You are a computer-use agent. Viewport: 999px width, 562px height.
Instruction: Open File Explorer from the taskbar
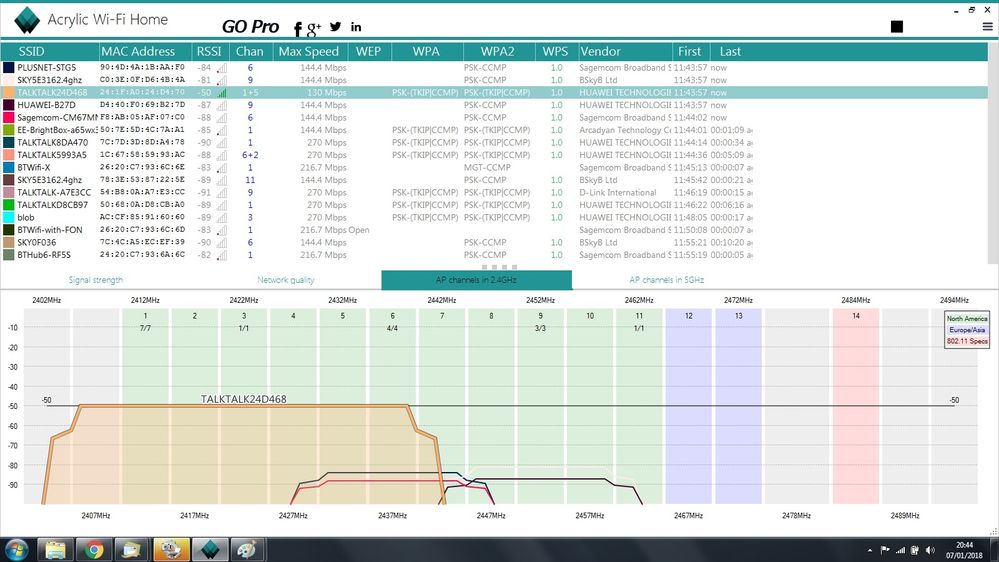point(55,549)
